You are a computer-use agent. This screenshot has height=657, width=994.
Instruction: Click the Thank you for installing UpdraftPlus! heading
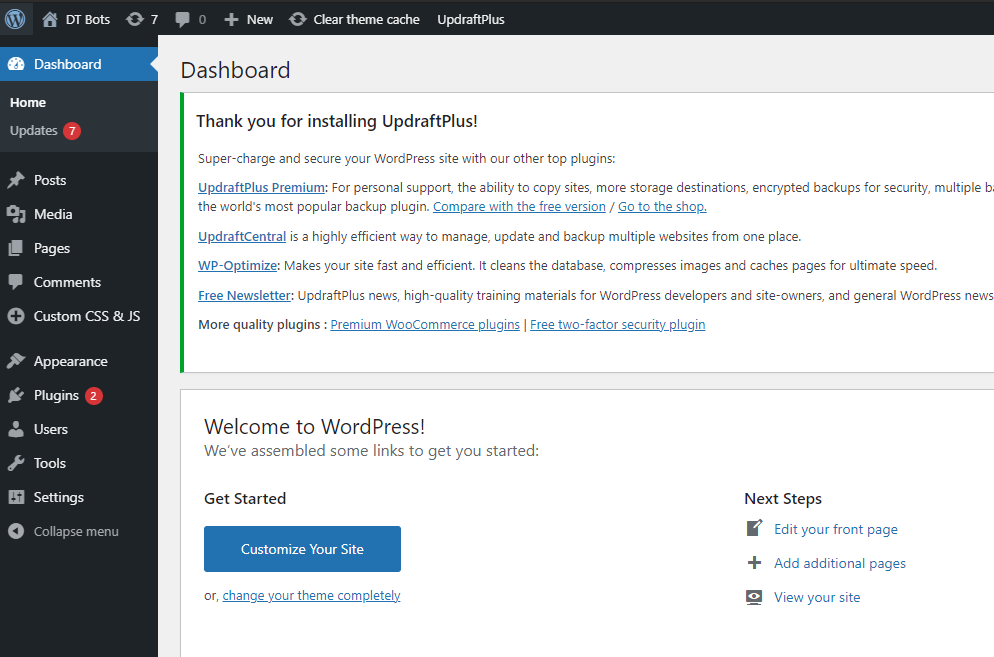[x=337, y=121]
